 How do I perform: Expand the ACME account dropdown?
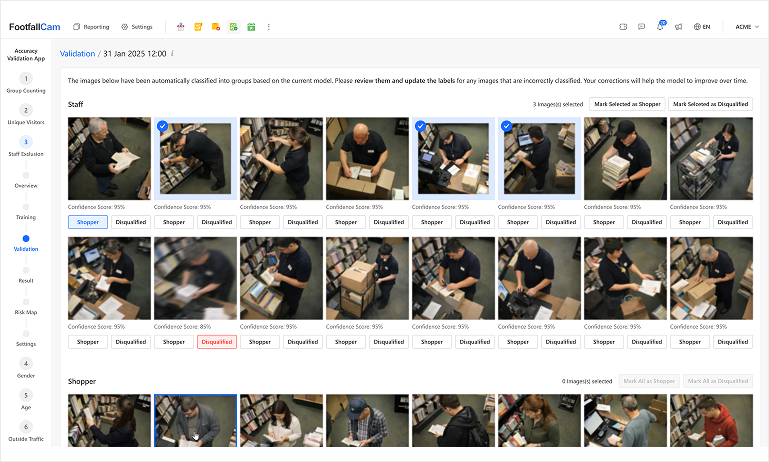point(747,27)
